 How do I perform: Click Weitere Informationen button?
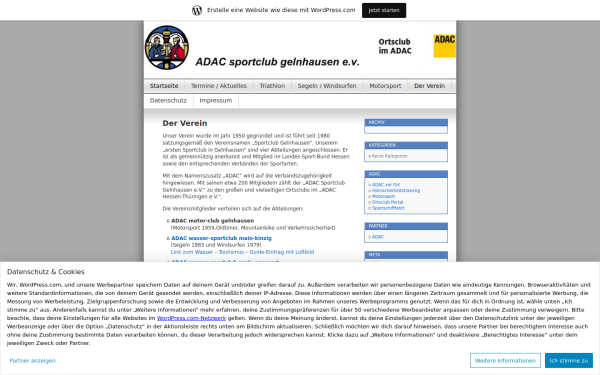505,360
